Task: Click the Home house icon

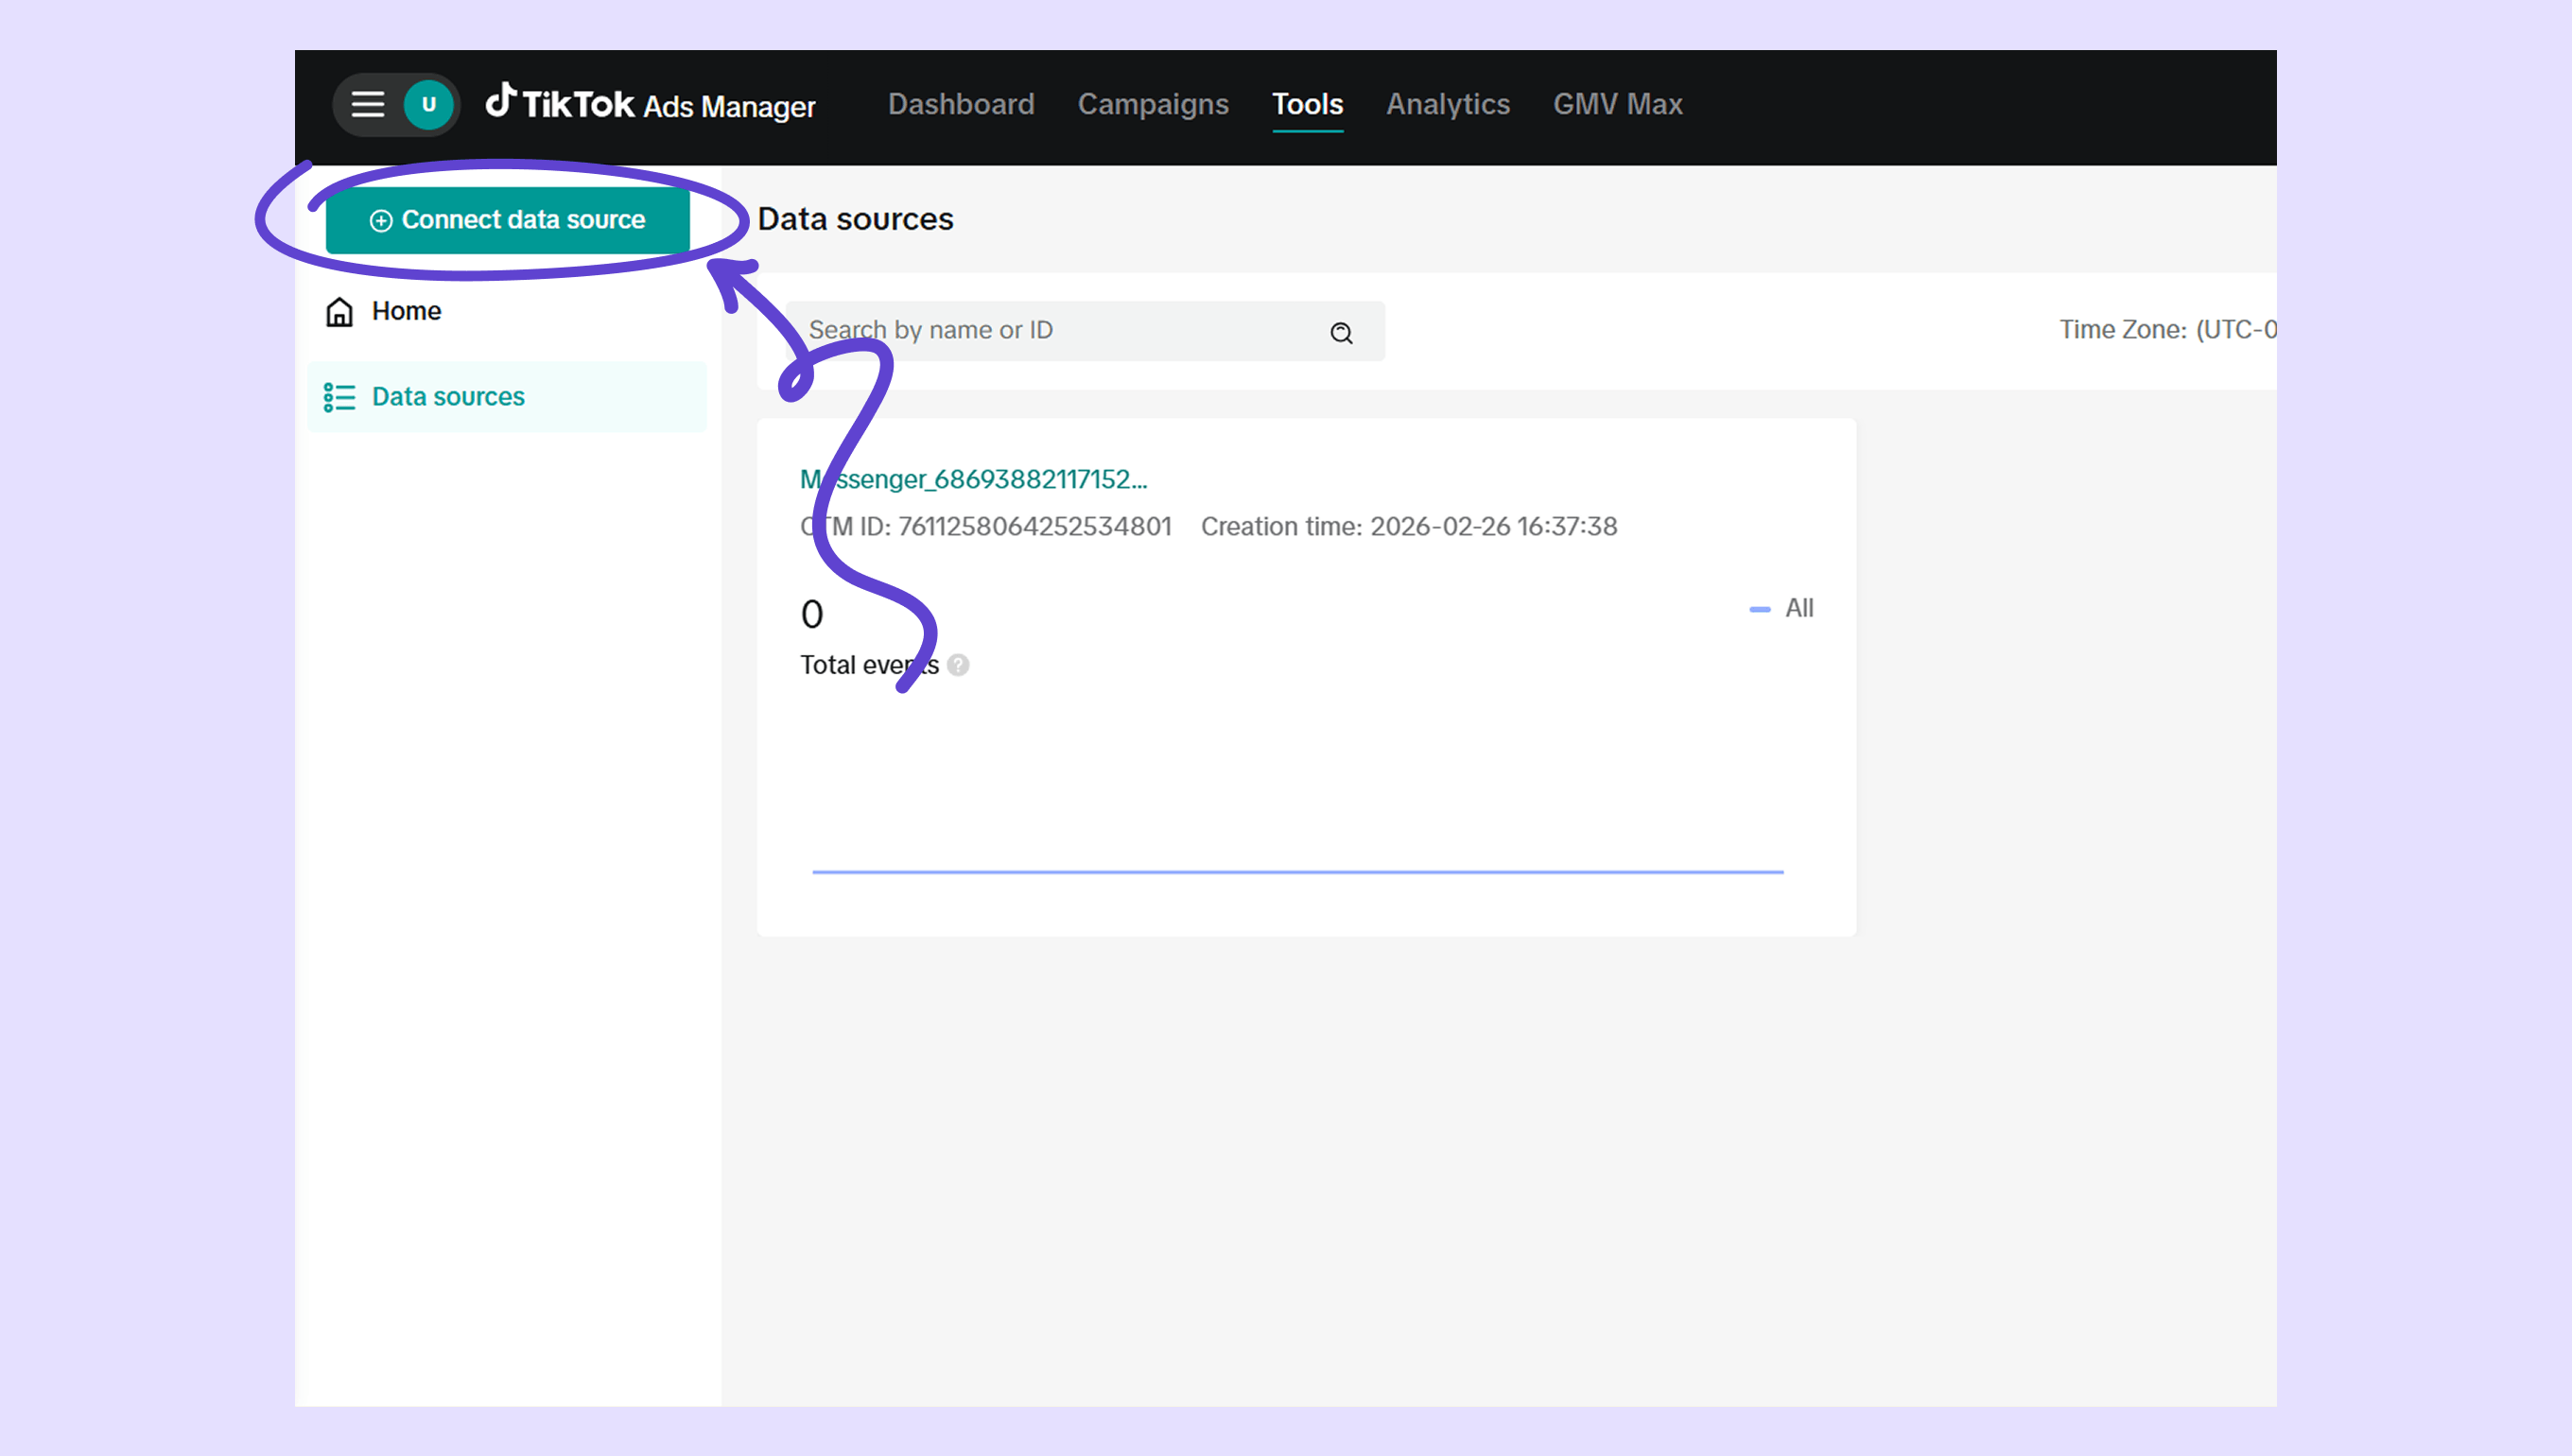Action: pos(340,312)
